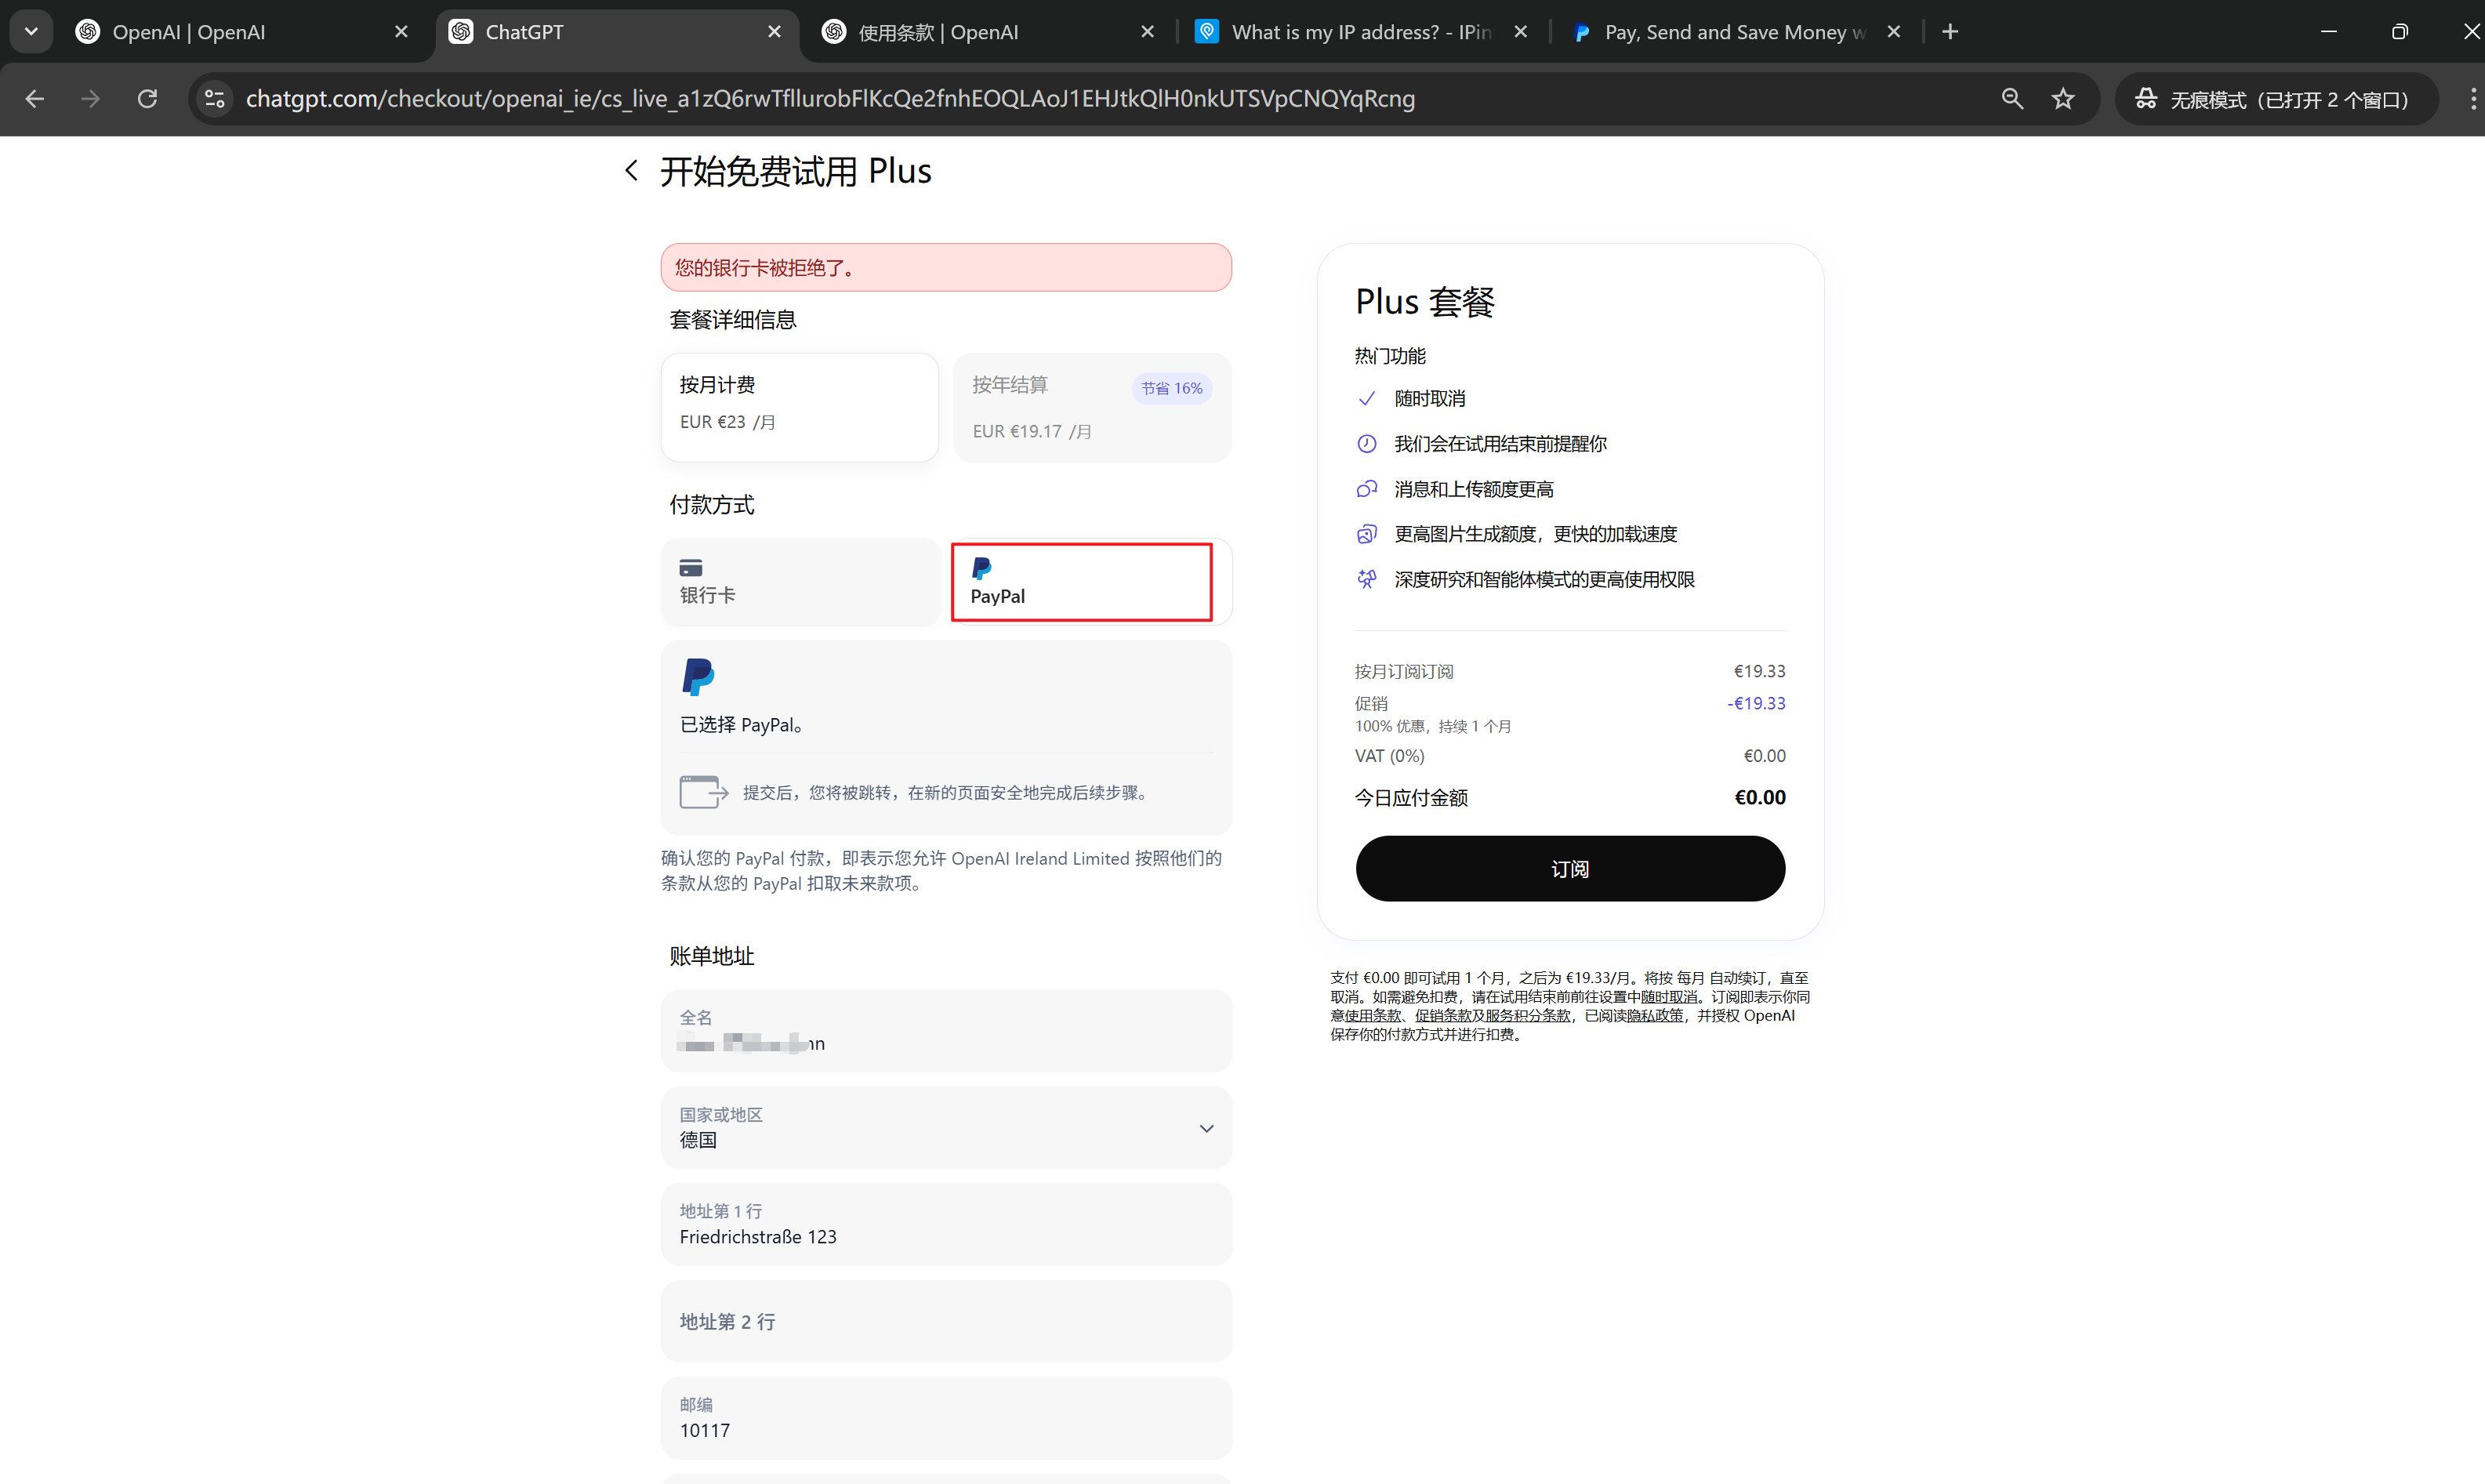Open the Chrome three-dot menu
The image size is (2485, 1484).
tap(2472, 99)
